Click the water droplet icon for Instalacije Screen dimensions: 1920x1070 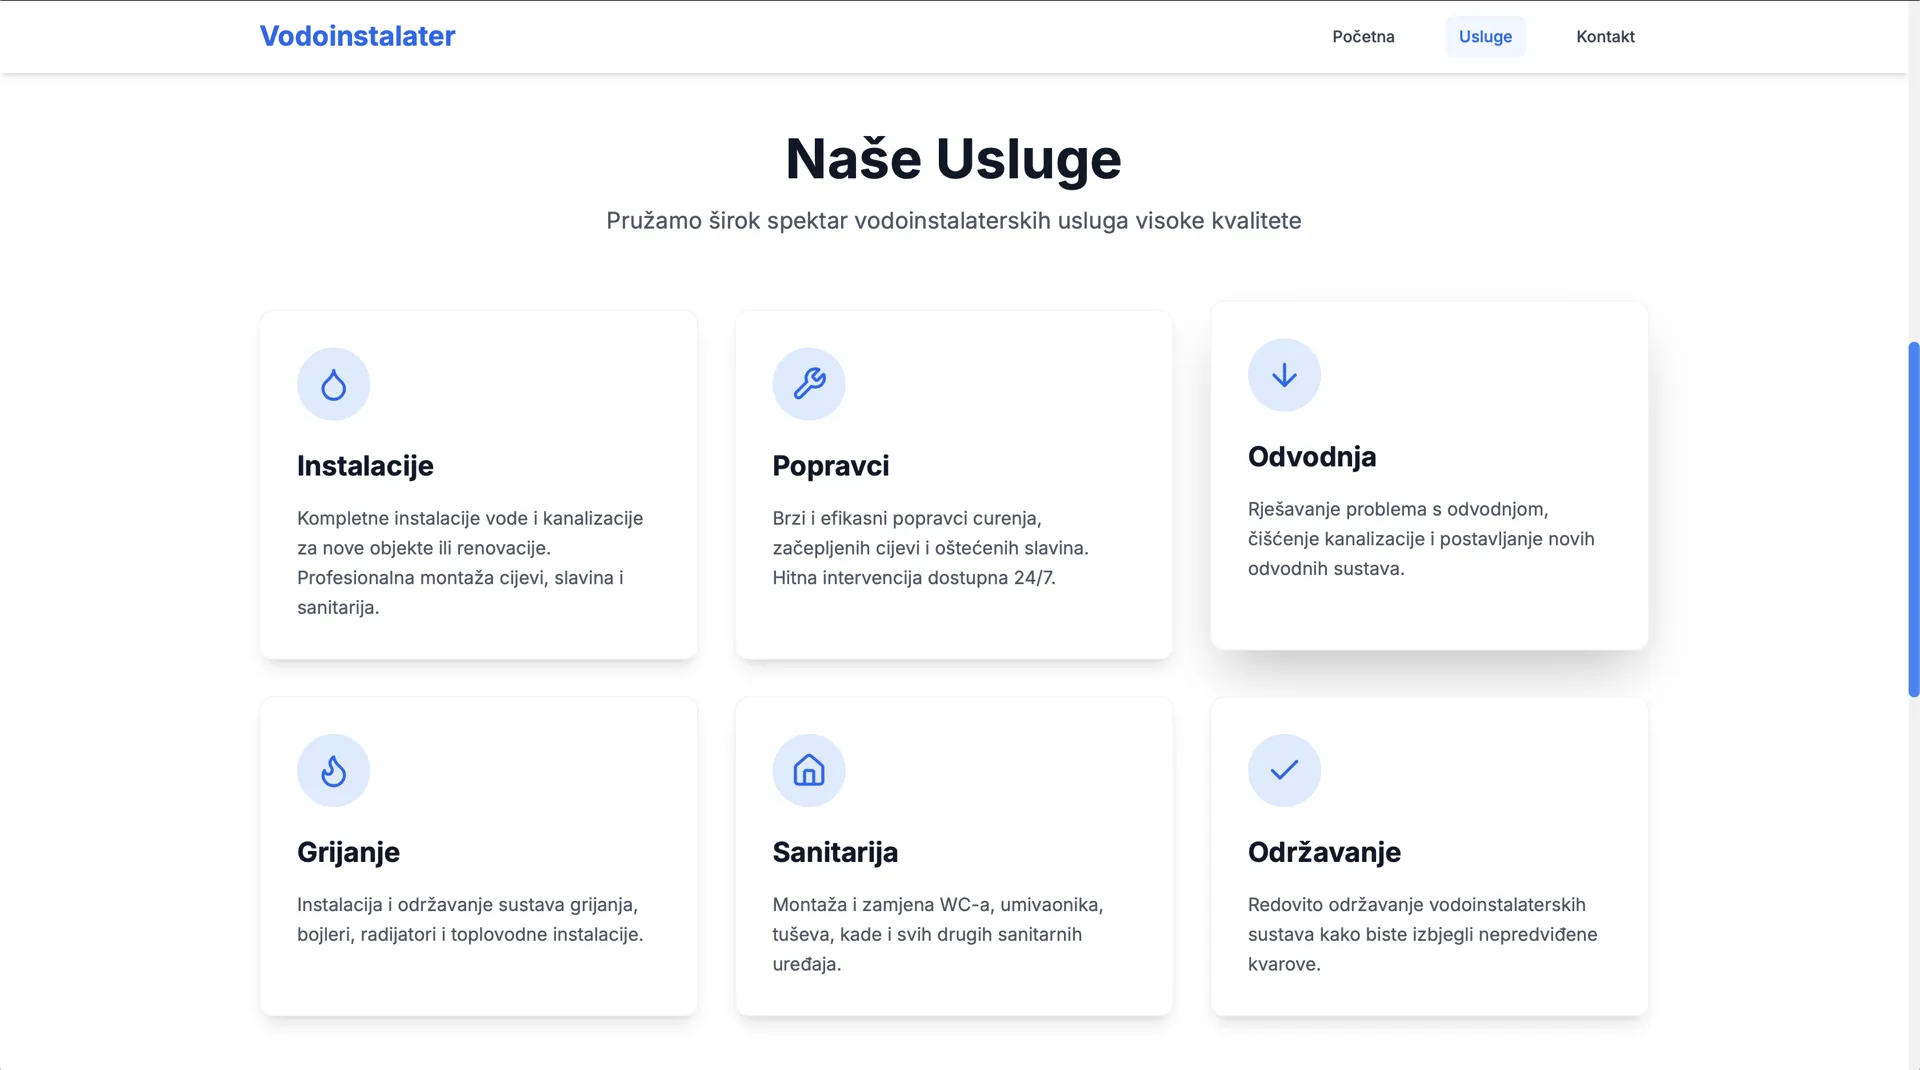tap(333, 384)
